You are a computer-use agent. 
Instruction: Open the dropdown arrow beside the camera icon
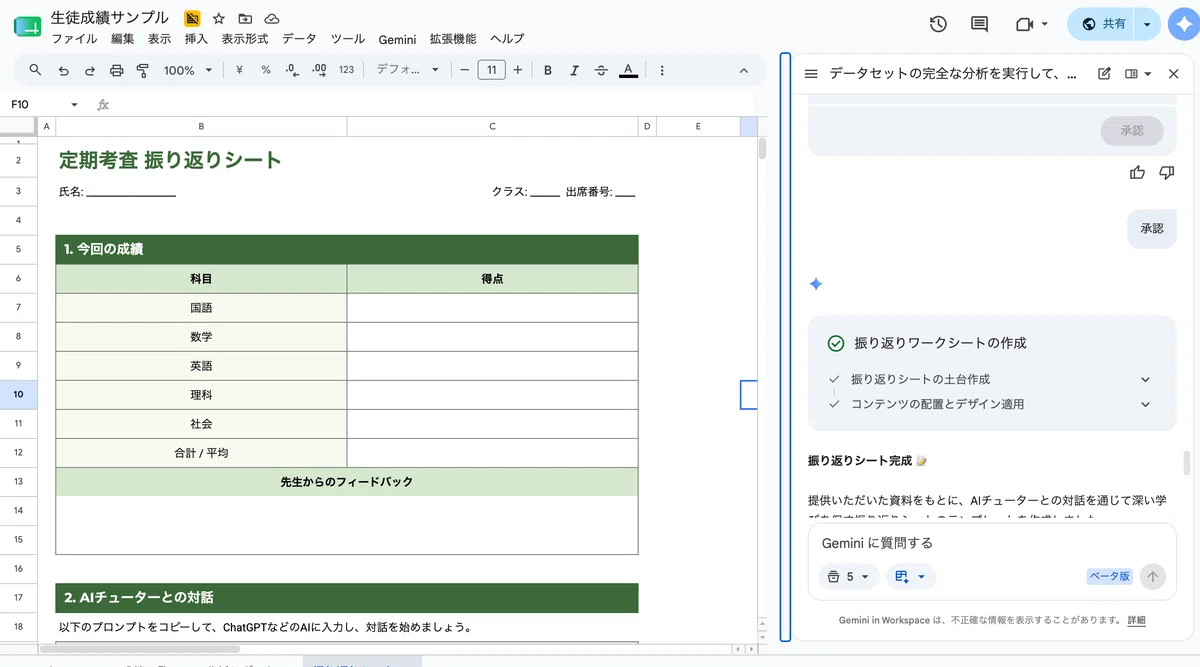1045,24
